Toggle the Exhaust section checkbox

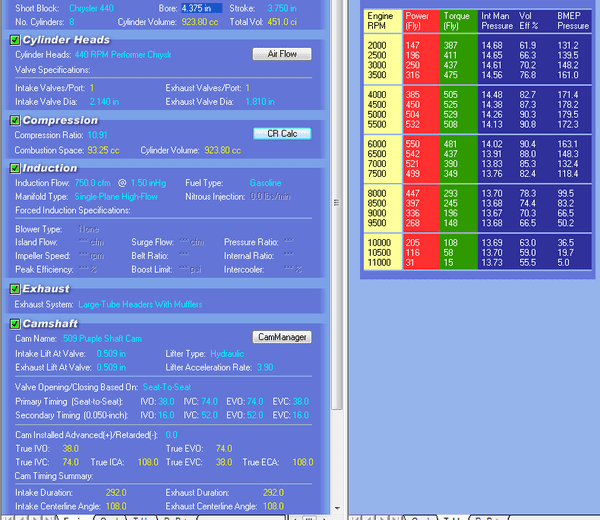coord(15,289)
